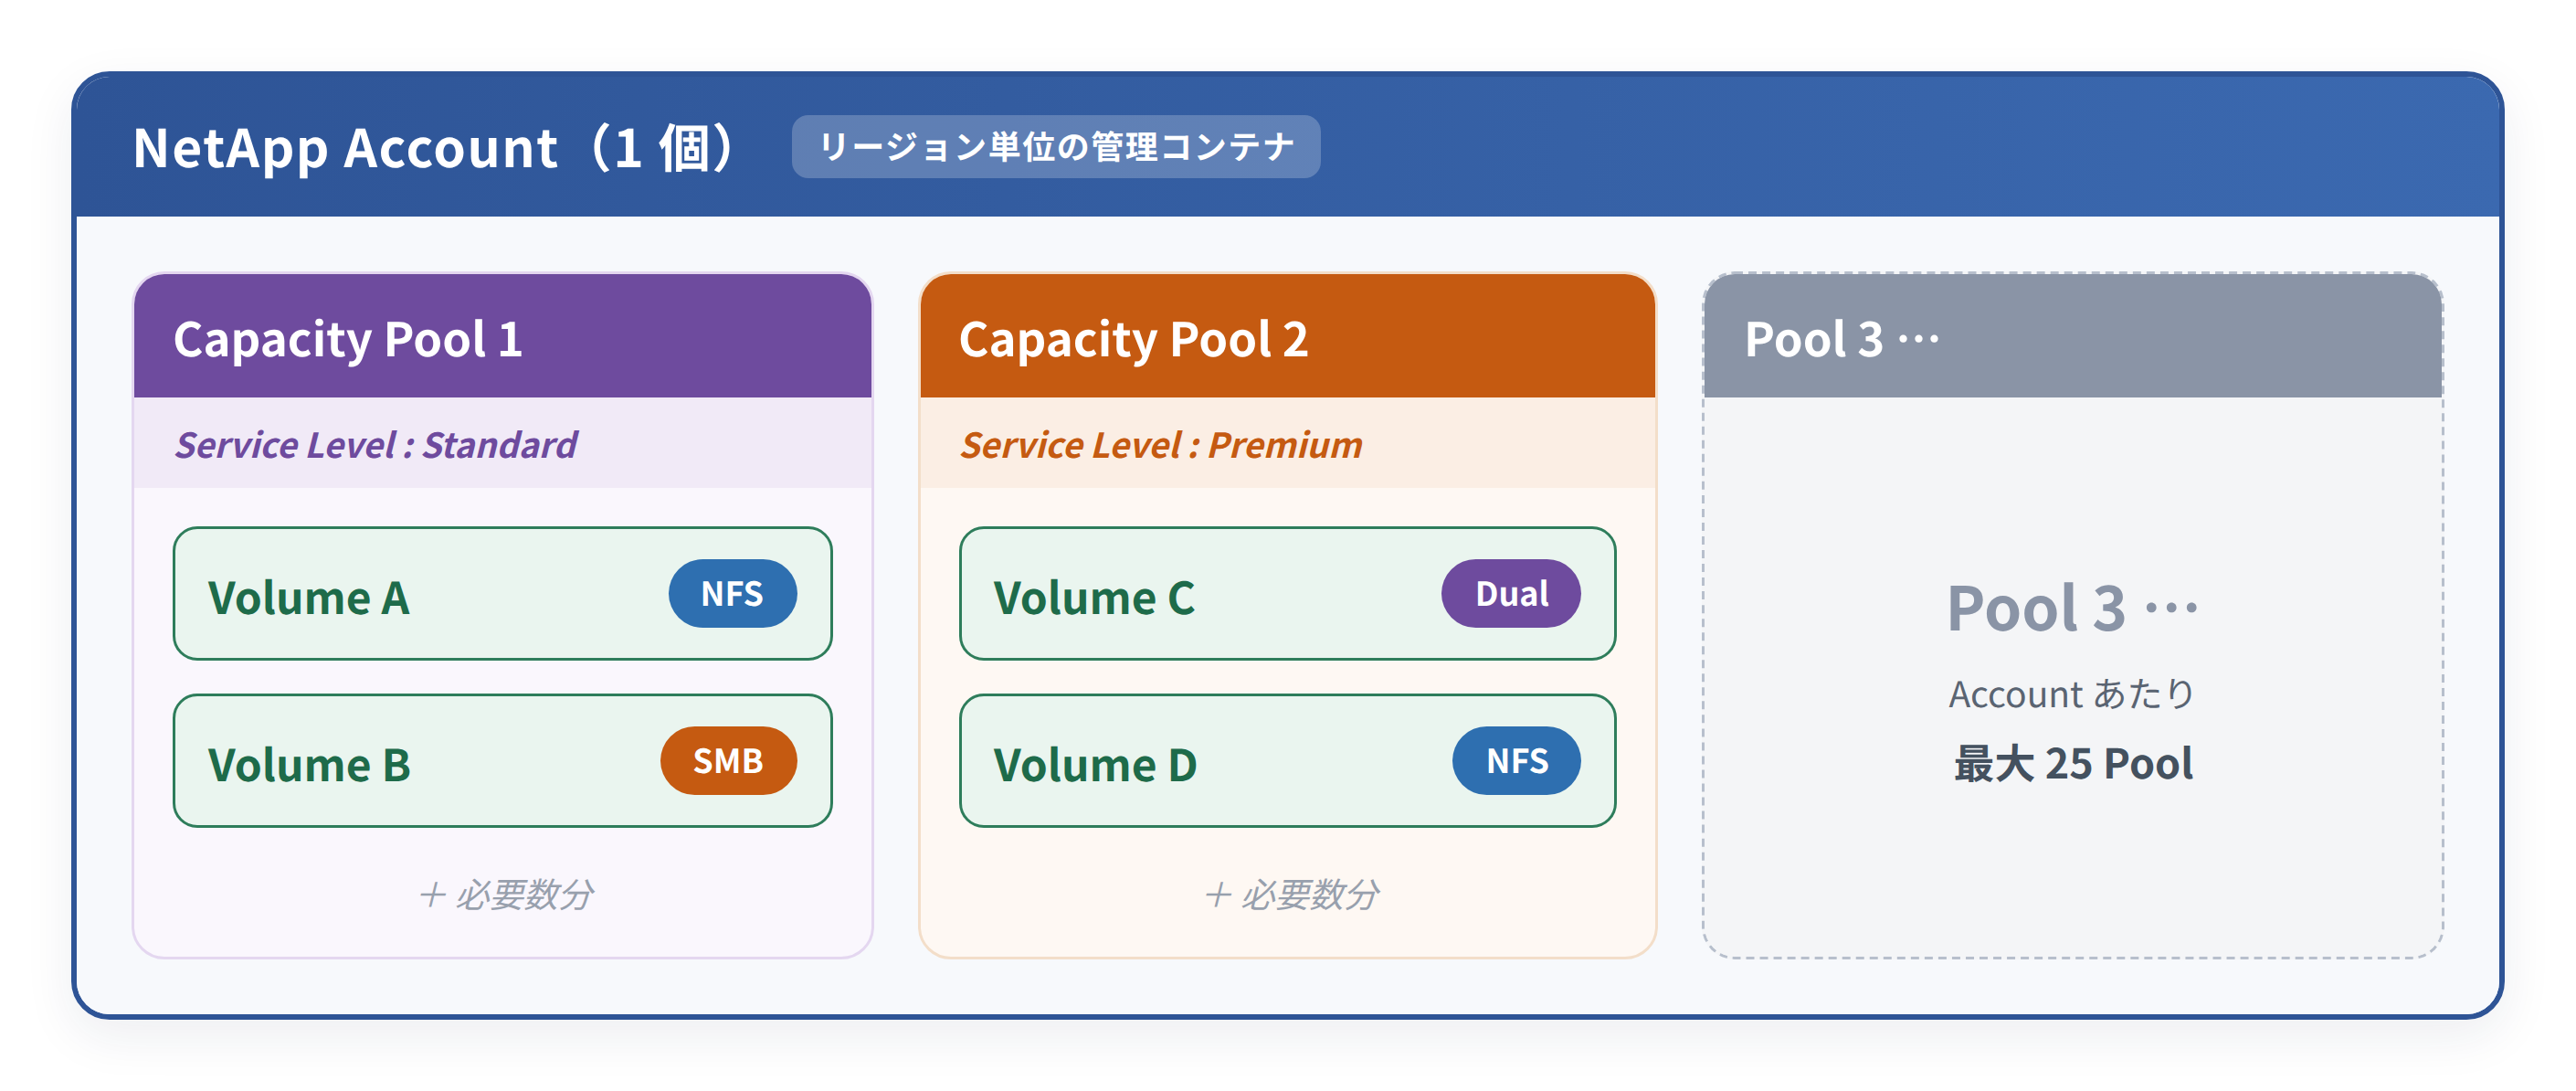This screenshot has height=1091, width=2576.
Task: Click the Volume D card
Action: pyautogui.click(x=1287, y=760)
